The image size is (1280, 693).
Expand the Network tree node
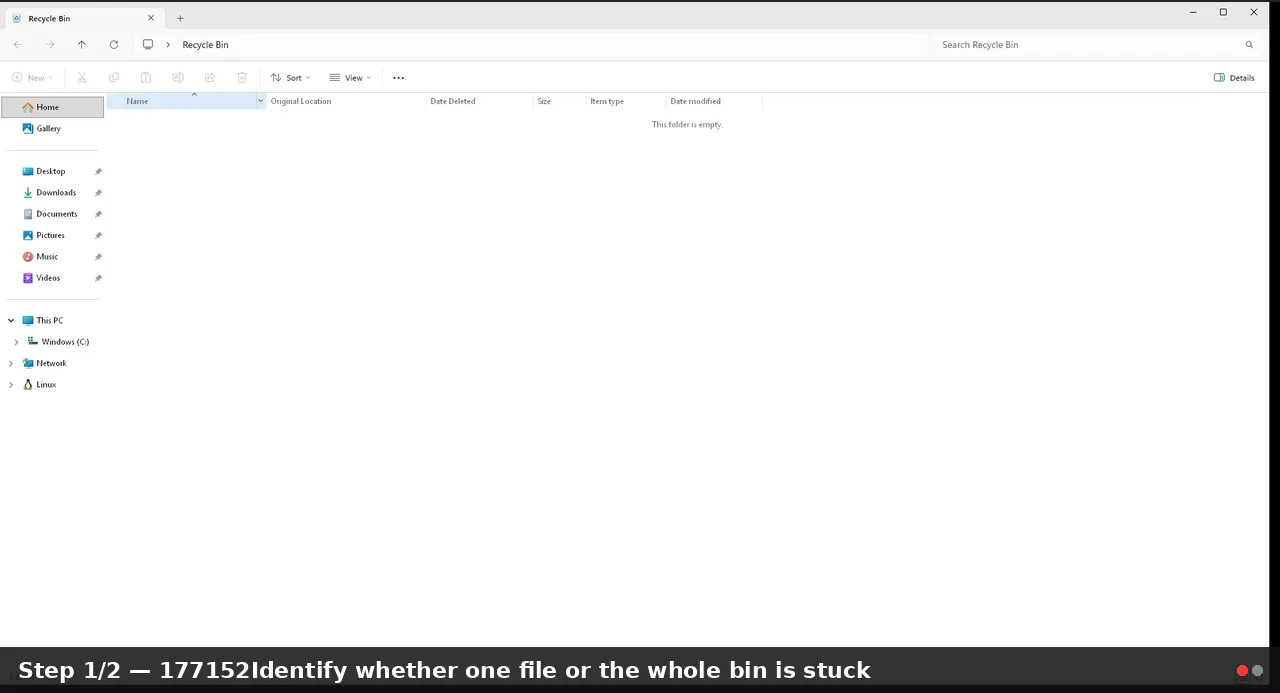pos(11,363)
